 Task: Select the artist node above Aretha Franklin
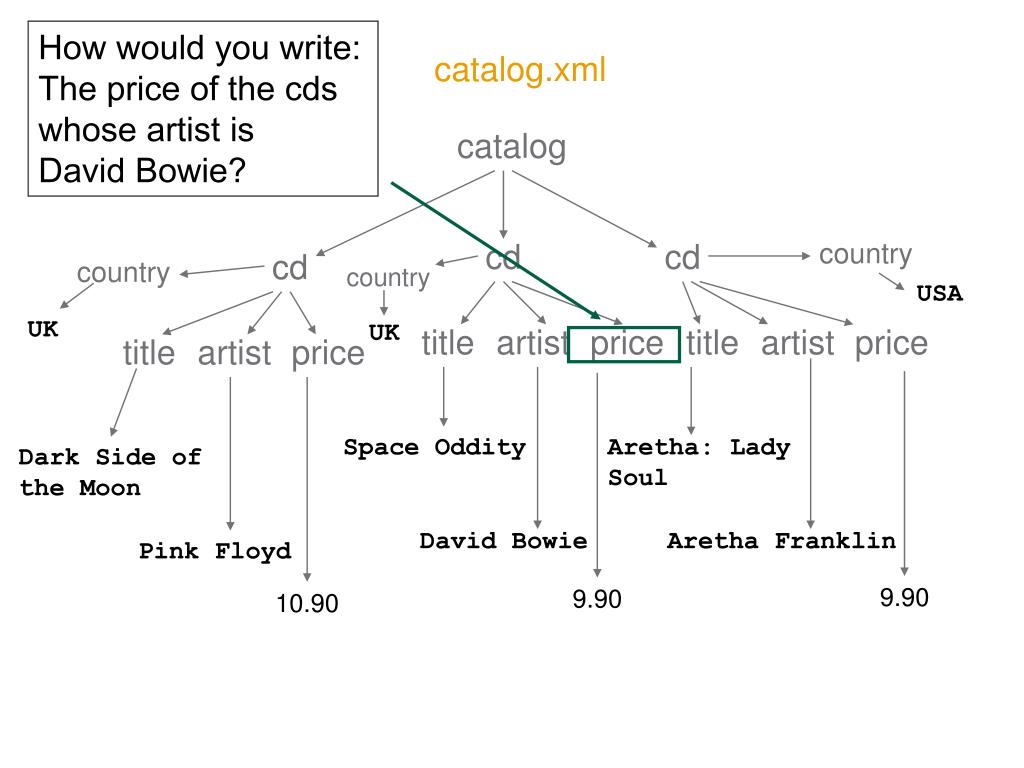pyautogui.click(x=798, y=344)
